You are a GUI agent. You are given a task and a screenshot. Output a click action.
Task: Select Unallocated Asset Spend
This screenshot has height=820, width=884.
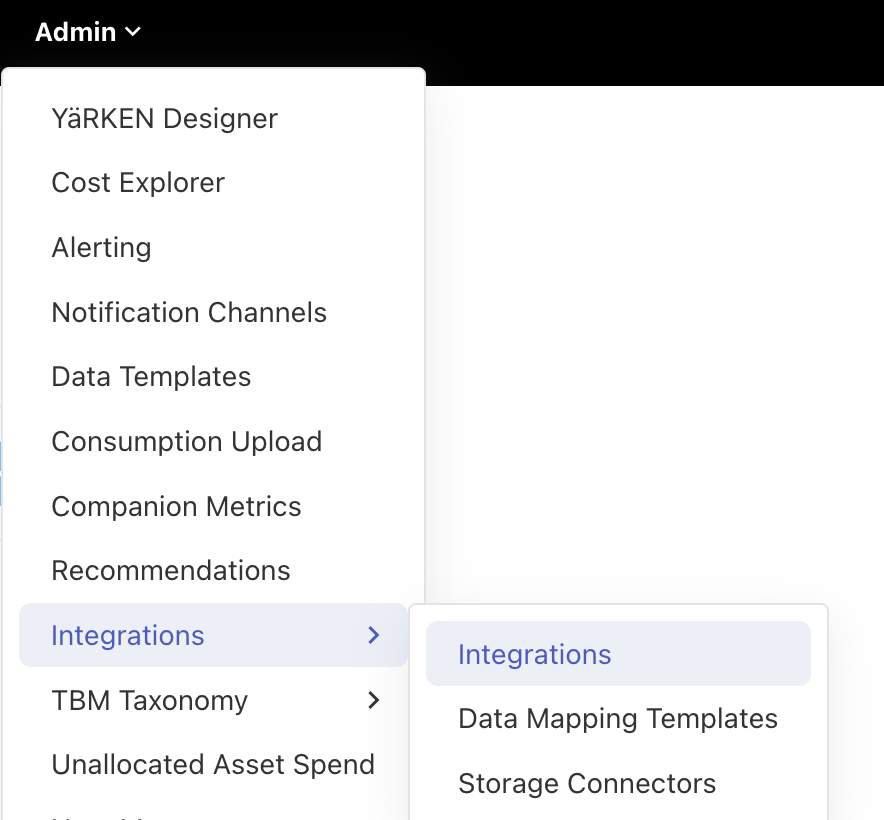(x=213, y=765)
